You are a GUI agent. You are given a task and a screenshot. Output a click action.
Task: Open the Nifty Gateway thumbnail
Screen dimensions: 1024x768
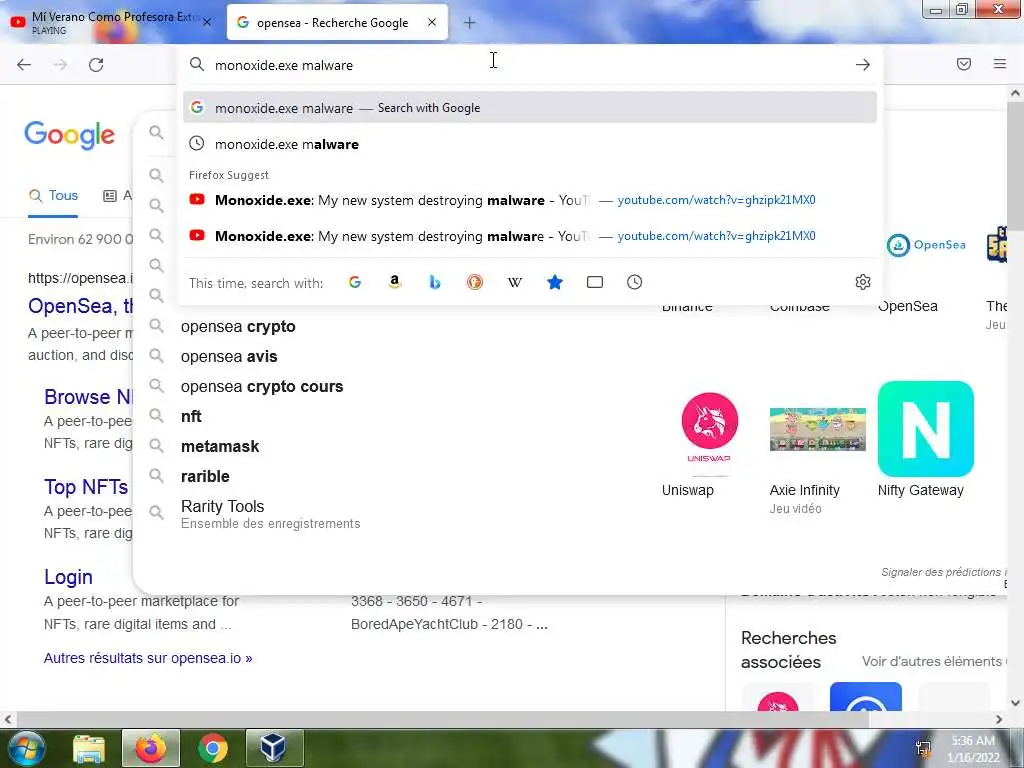pos(925,429)
